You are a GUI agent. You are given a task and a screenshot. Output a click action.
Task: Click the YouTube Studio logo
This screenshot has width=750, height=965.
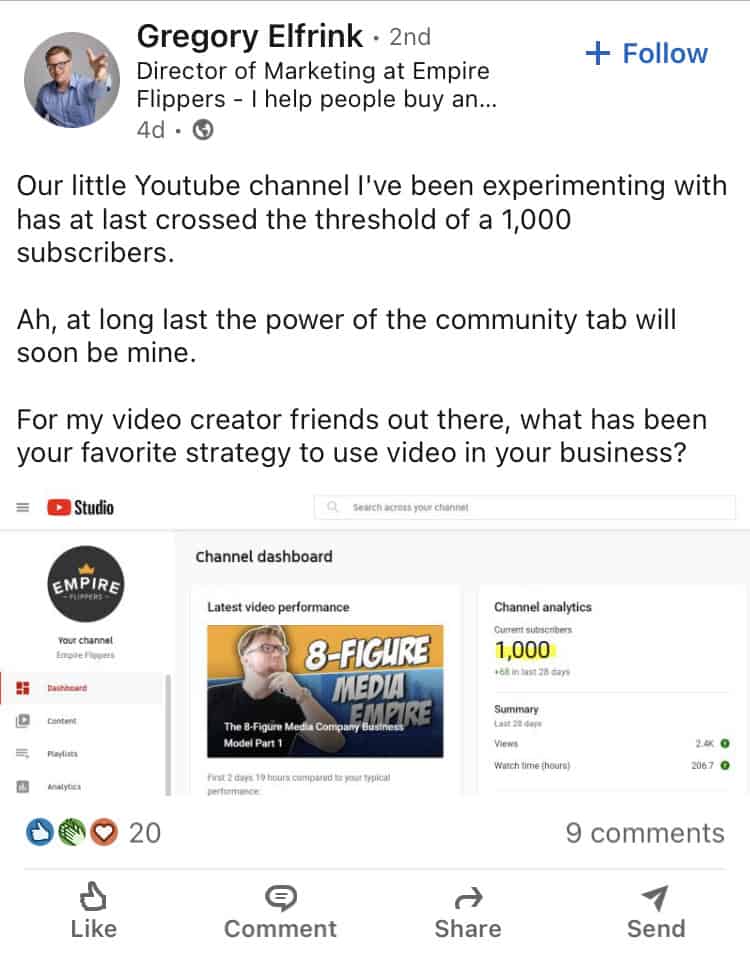click(x=81, y=507)
